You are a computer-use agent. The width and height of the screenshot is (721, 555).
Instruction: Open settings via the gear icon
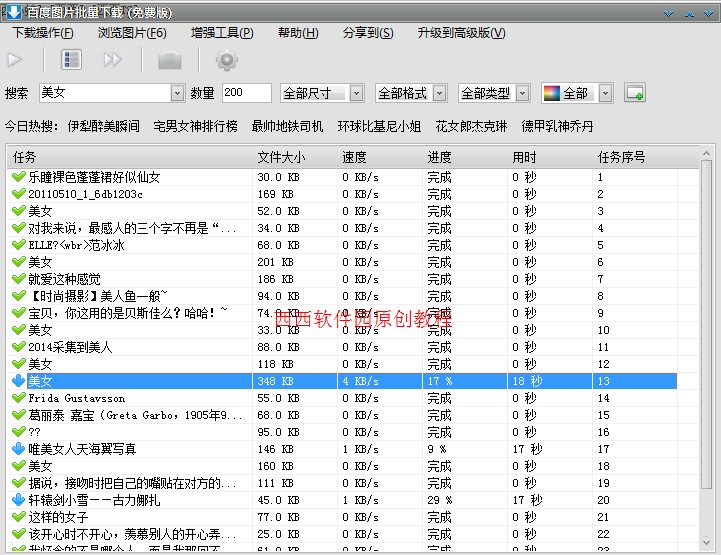pos(227,60)
